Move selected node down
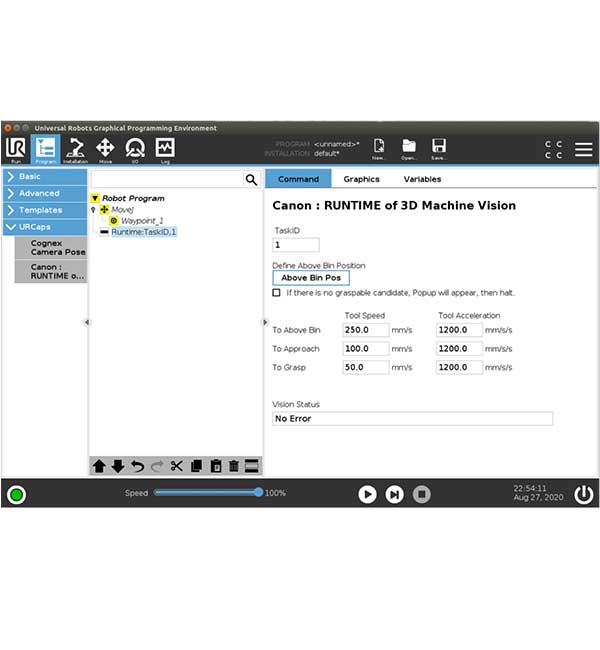 (118, 466)
